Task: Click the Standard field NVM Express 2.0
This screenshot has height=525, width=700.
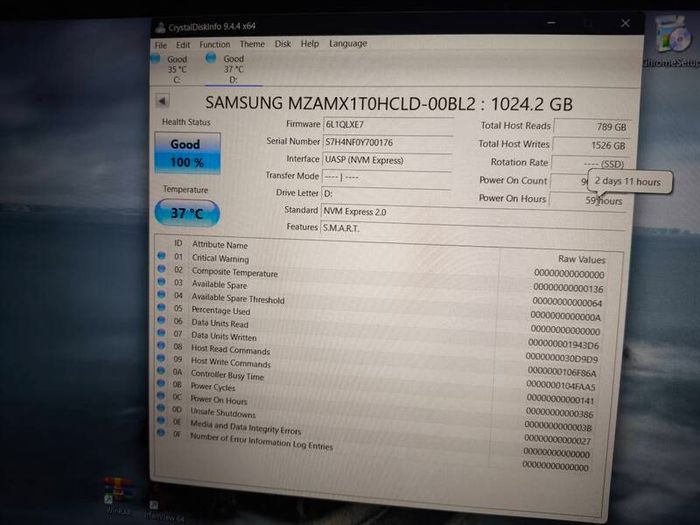Action: tap(472, 212)
